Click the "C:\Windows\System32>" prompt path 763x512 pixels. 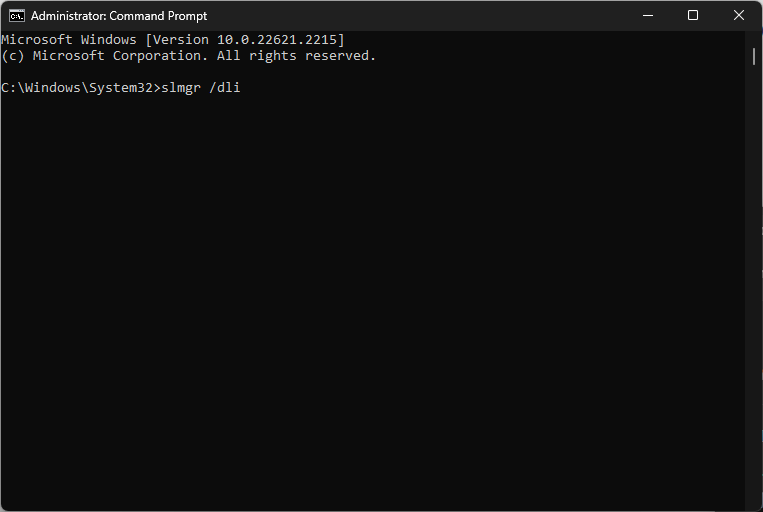click(x=78, y=88)
